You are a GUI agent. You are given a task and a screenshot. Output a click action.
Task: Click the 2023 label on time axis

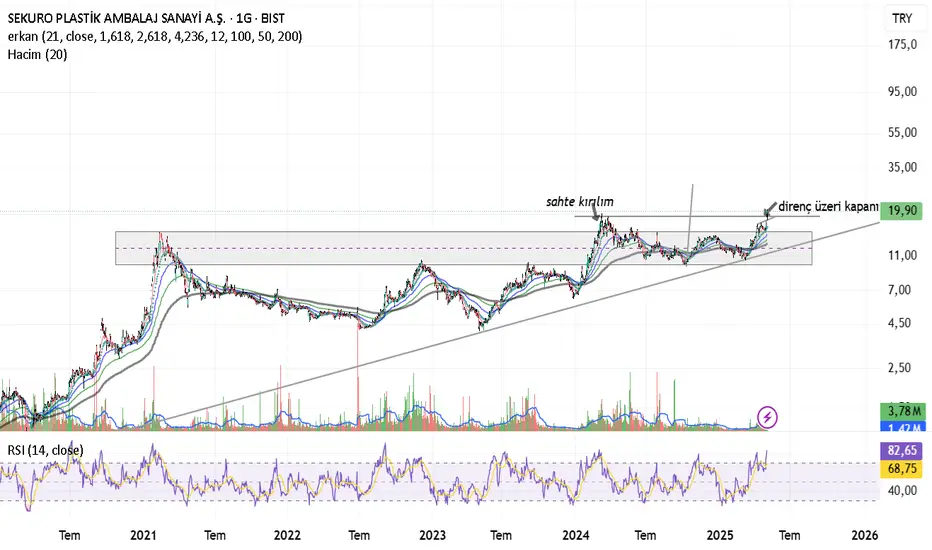tap(432, 535)
